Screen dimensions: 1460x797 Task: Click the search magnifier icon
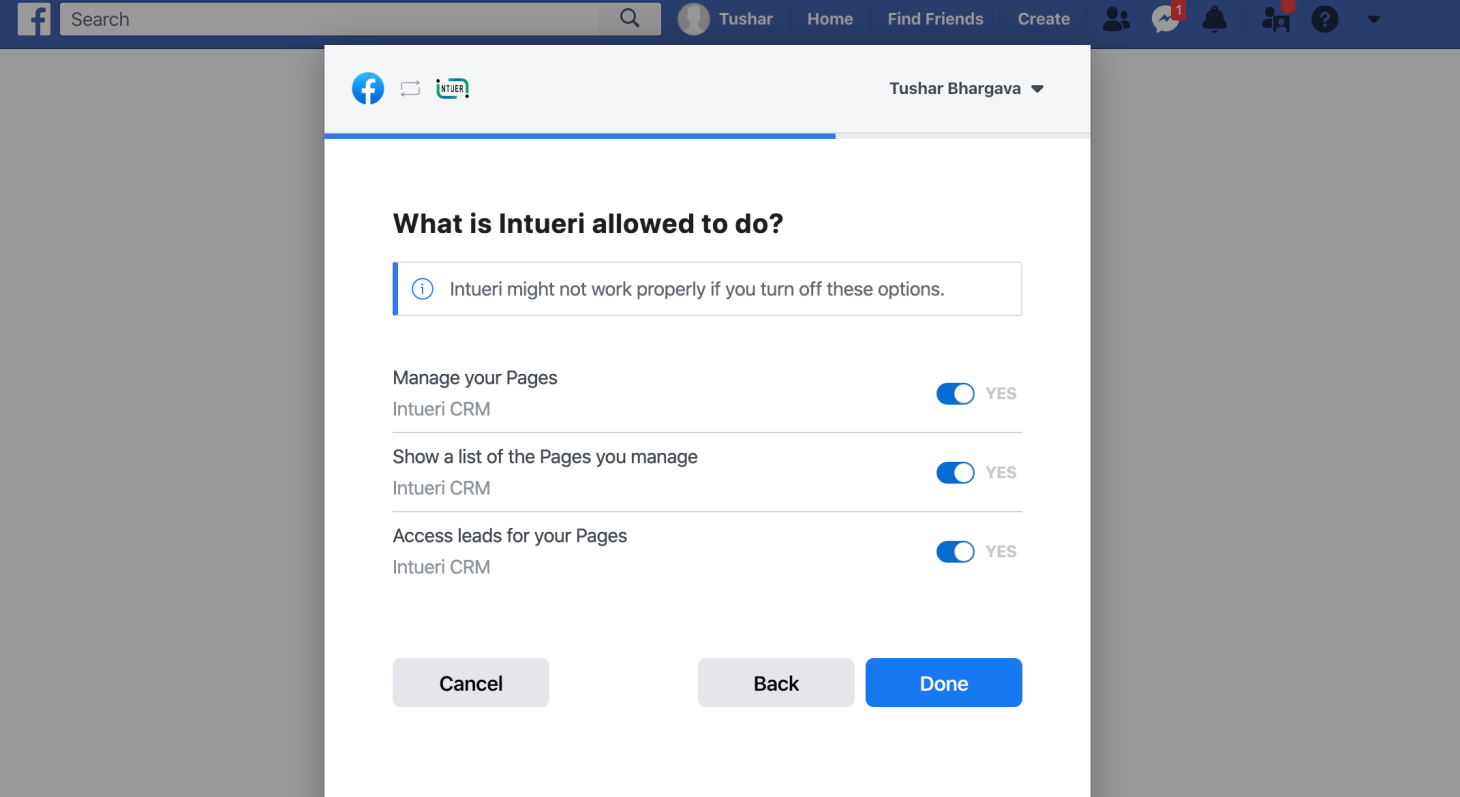point(629,19)
